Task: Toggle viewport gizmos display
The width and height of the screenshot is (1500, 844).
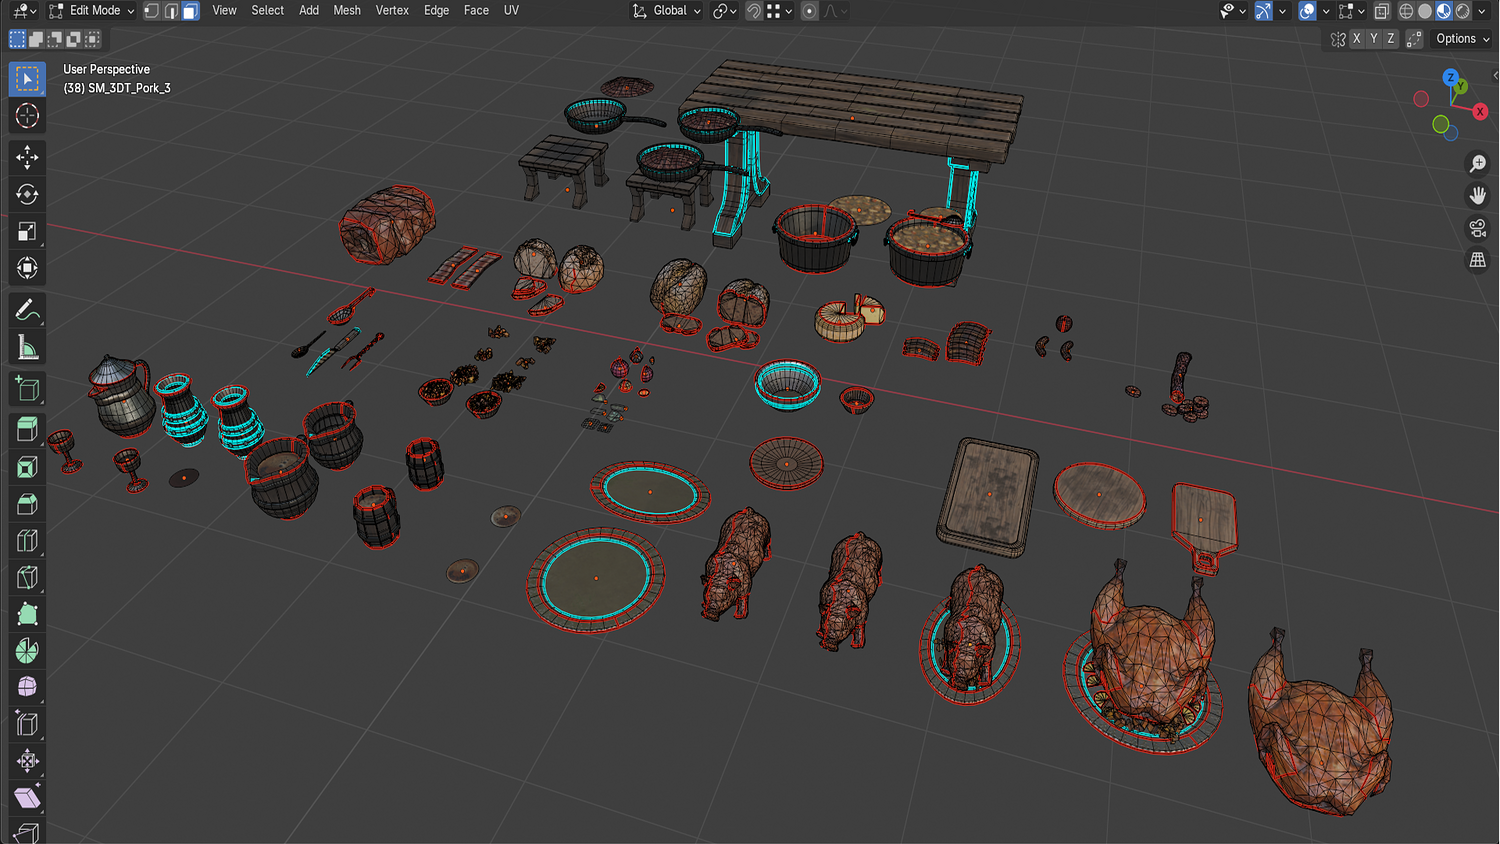Action: tap(1264, 11)
